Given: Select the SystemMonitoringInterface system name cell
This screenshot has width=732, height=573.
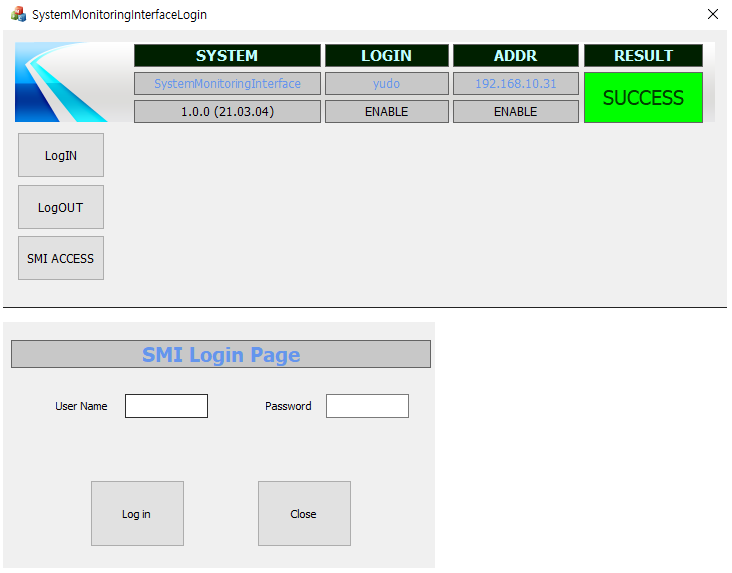Looking at the screenshot, I should (227, 84).
